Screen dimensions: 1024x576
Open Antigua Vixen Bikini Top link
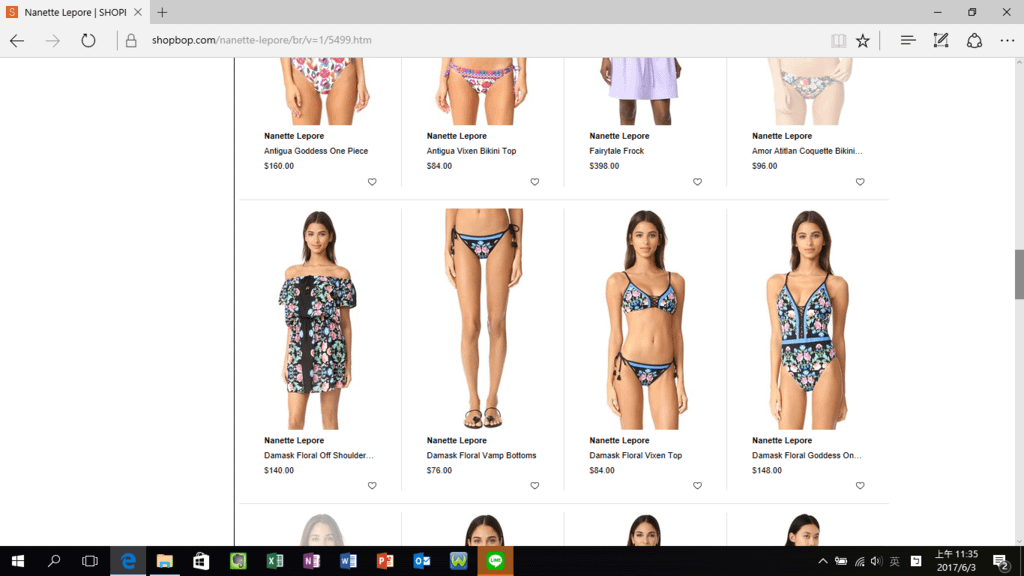[x=472, y=151]
